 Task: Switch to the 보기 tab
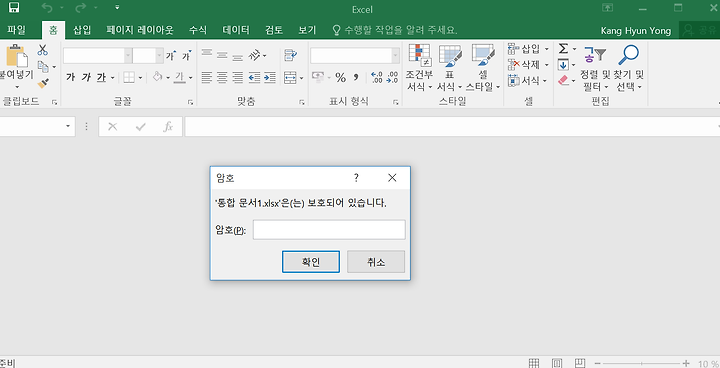pos(307,30)
